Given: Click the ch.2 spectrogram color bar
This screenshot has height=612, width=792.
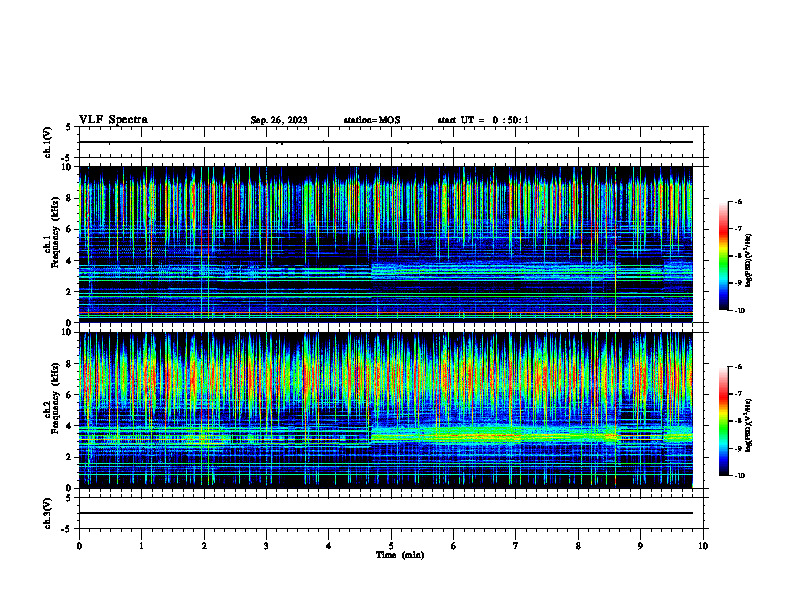Looking at the screenshot, I should coord(724,421).
